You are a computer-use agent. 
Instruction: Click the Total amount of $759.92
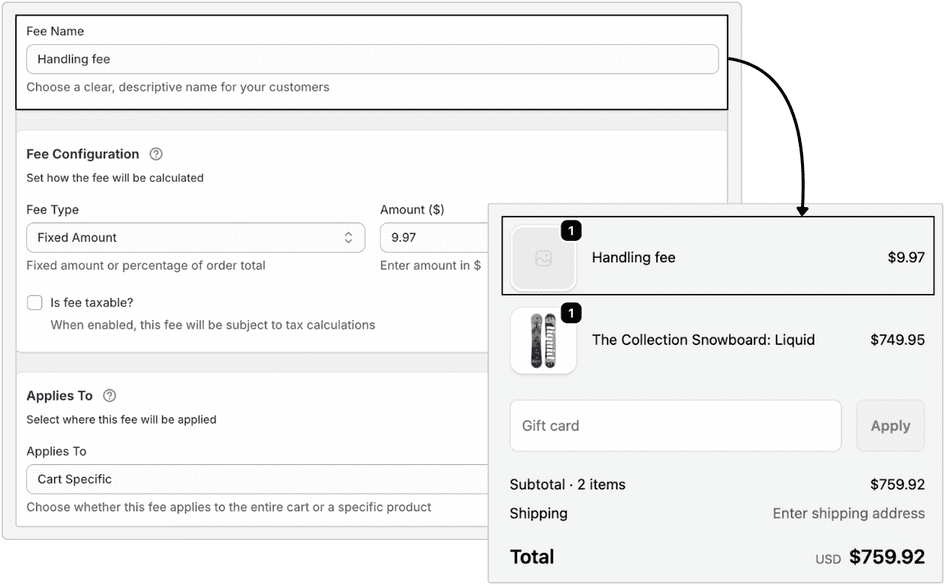coord(888,556)
